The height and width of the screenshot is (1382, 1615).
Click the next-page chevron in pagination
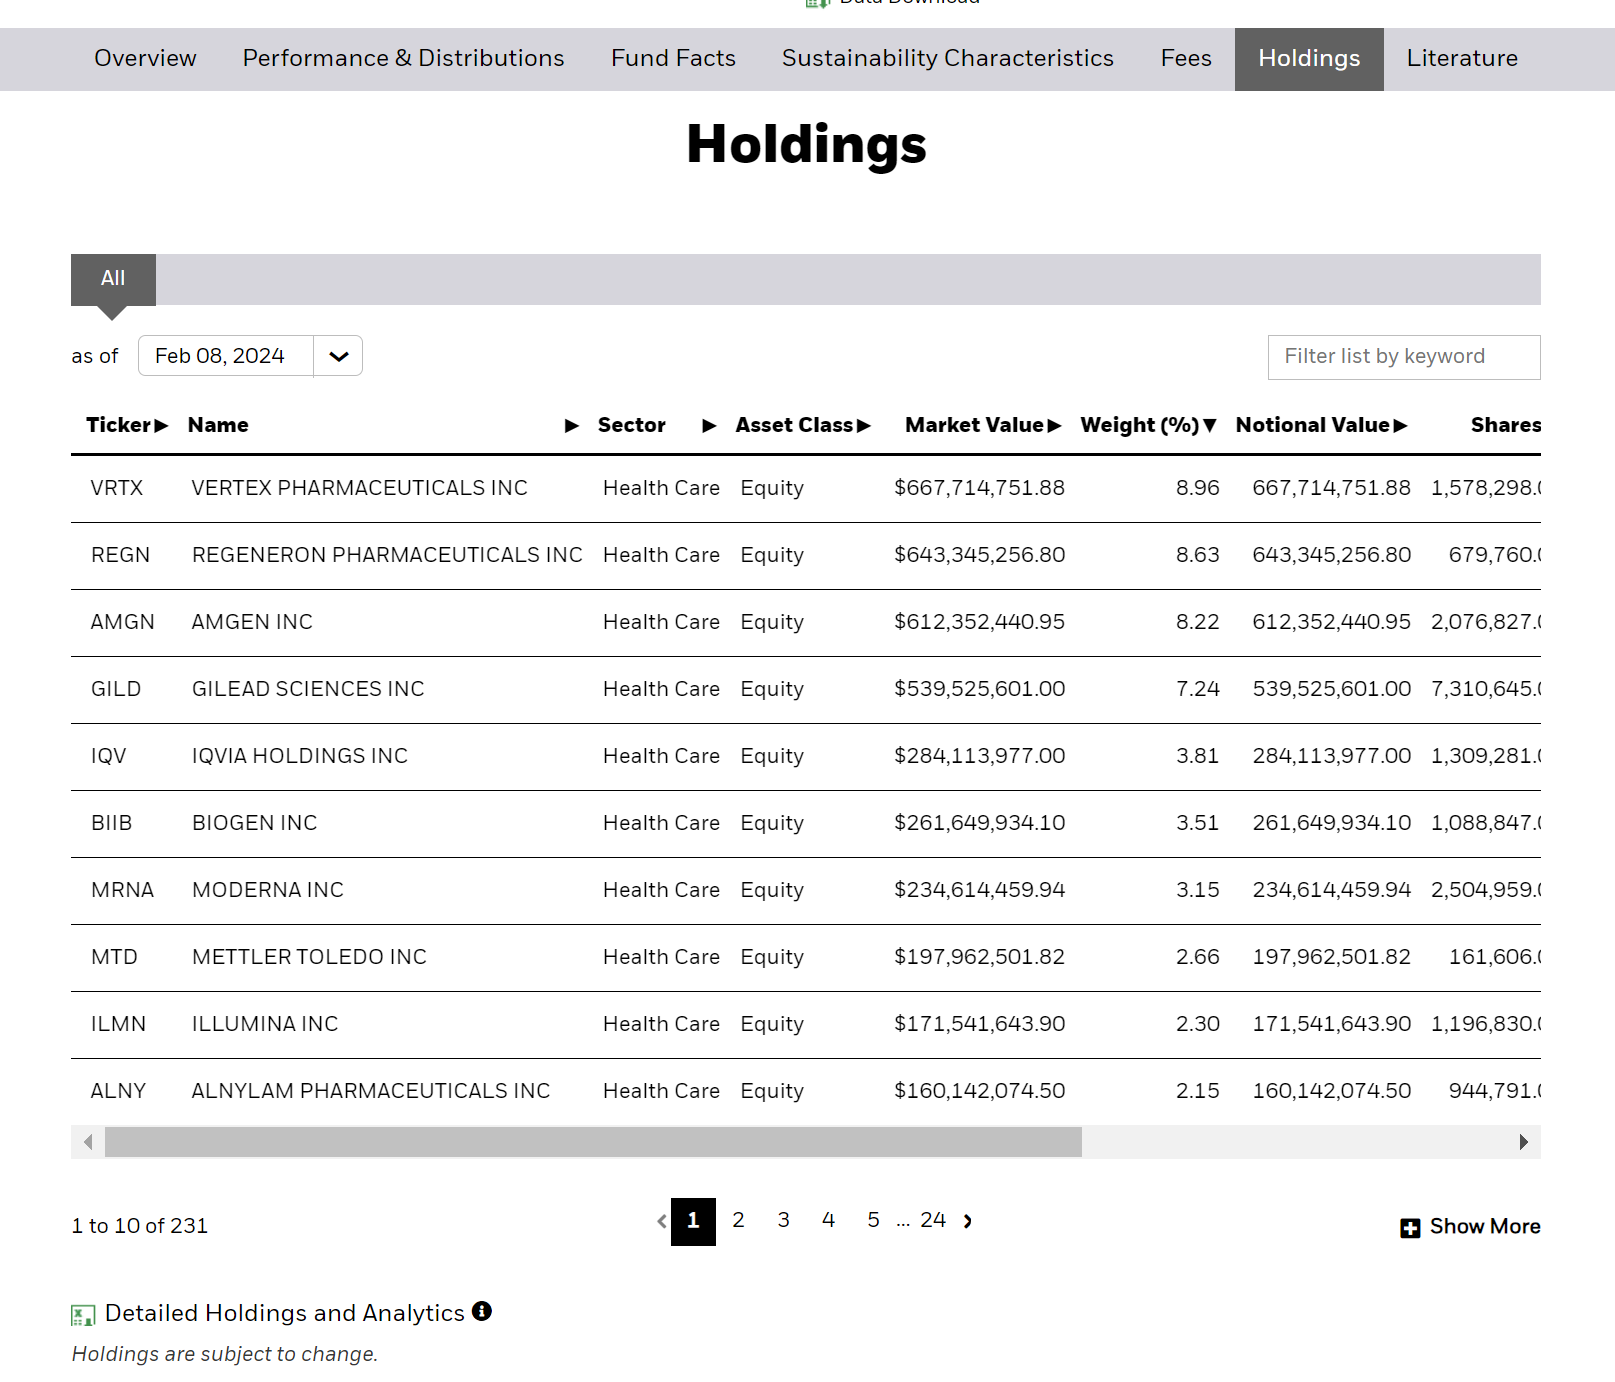click(x=967, y=1221)
